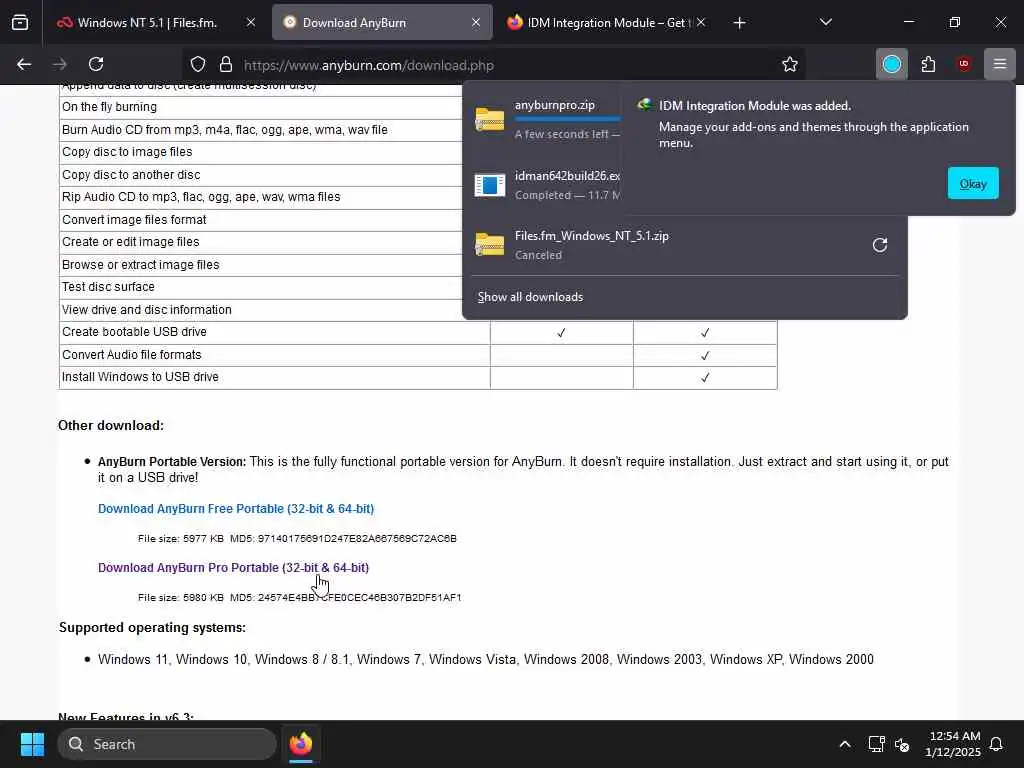The image size is (1024, 768).
Task: Show hidden system tray icons
Action: 844,744
